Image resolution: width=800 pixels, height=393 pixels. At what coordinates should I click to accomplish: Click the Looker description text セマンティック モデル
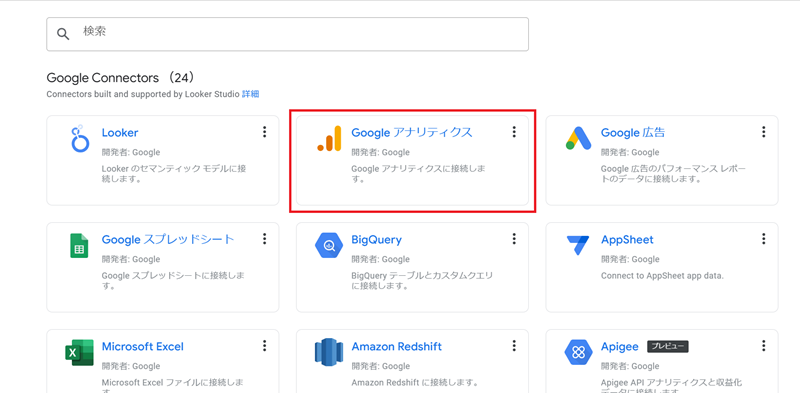click(x=179, y=169)
